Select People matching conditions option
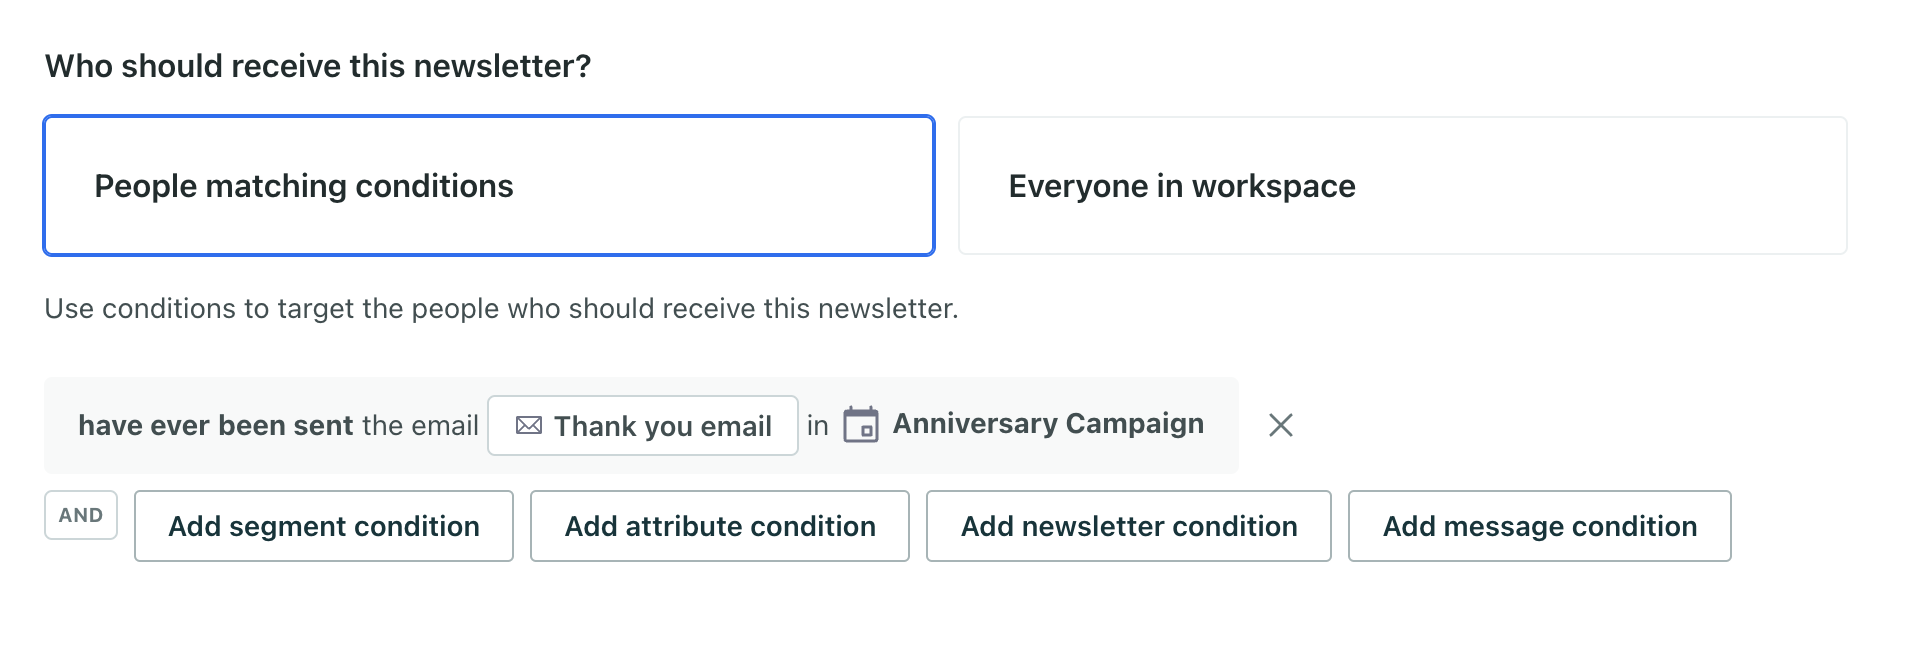This screenshot has height=656, width=1914. click(x=489, y=186)
